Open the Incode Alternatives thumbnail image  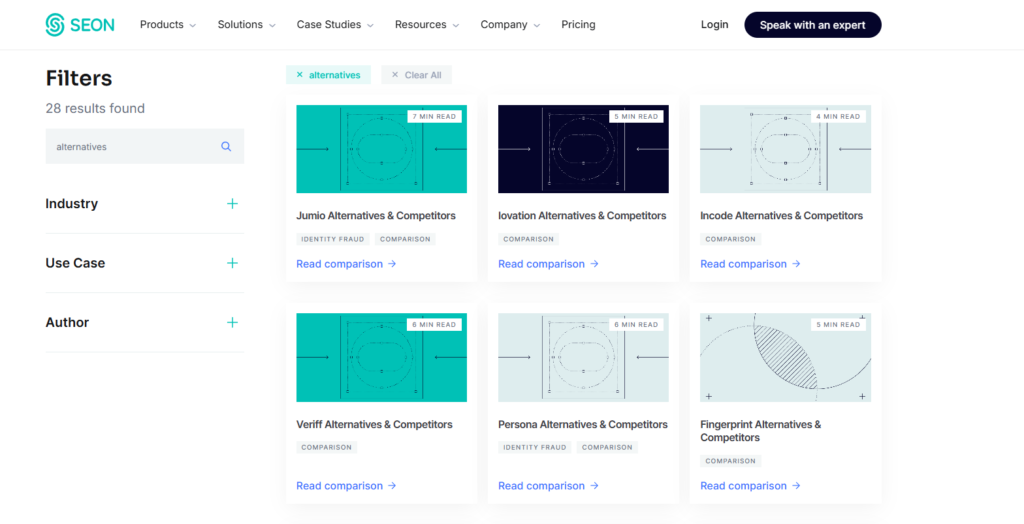785,149
